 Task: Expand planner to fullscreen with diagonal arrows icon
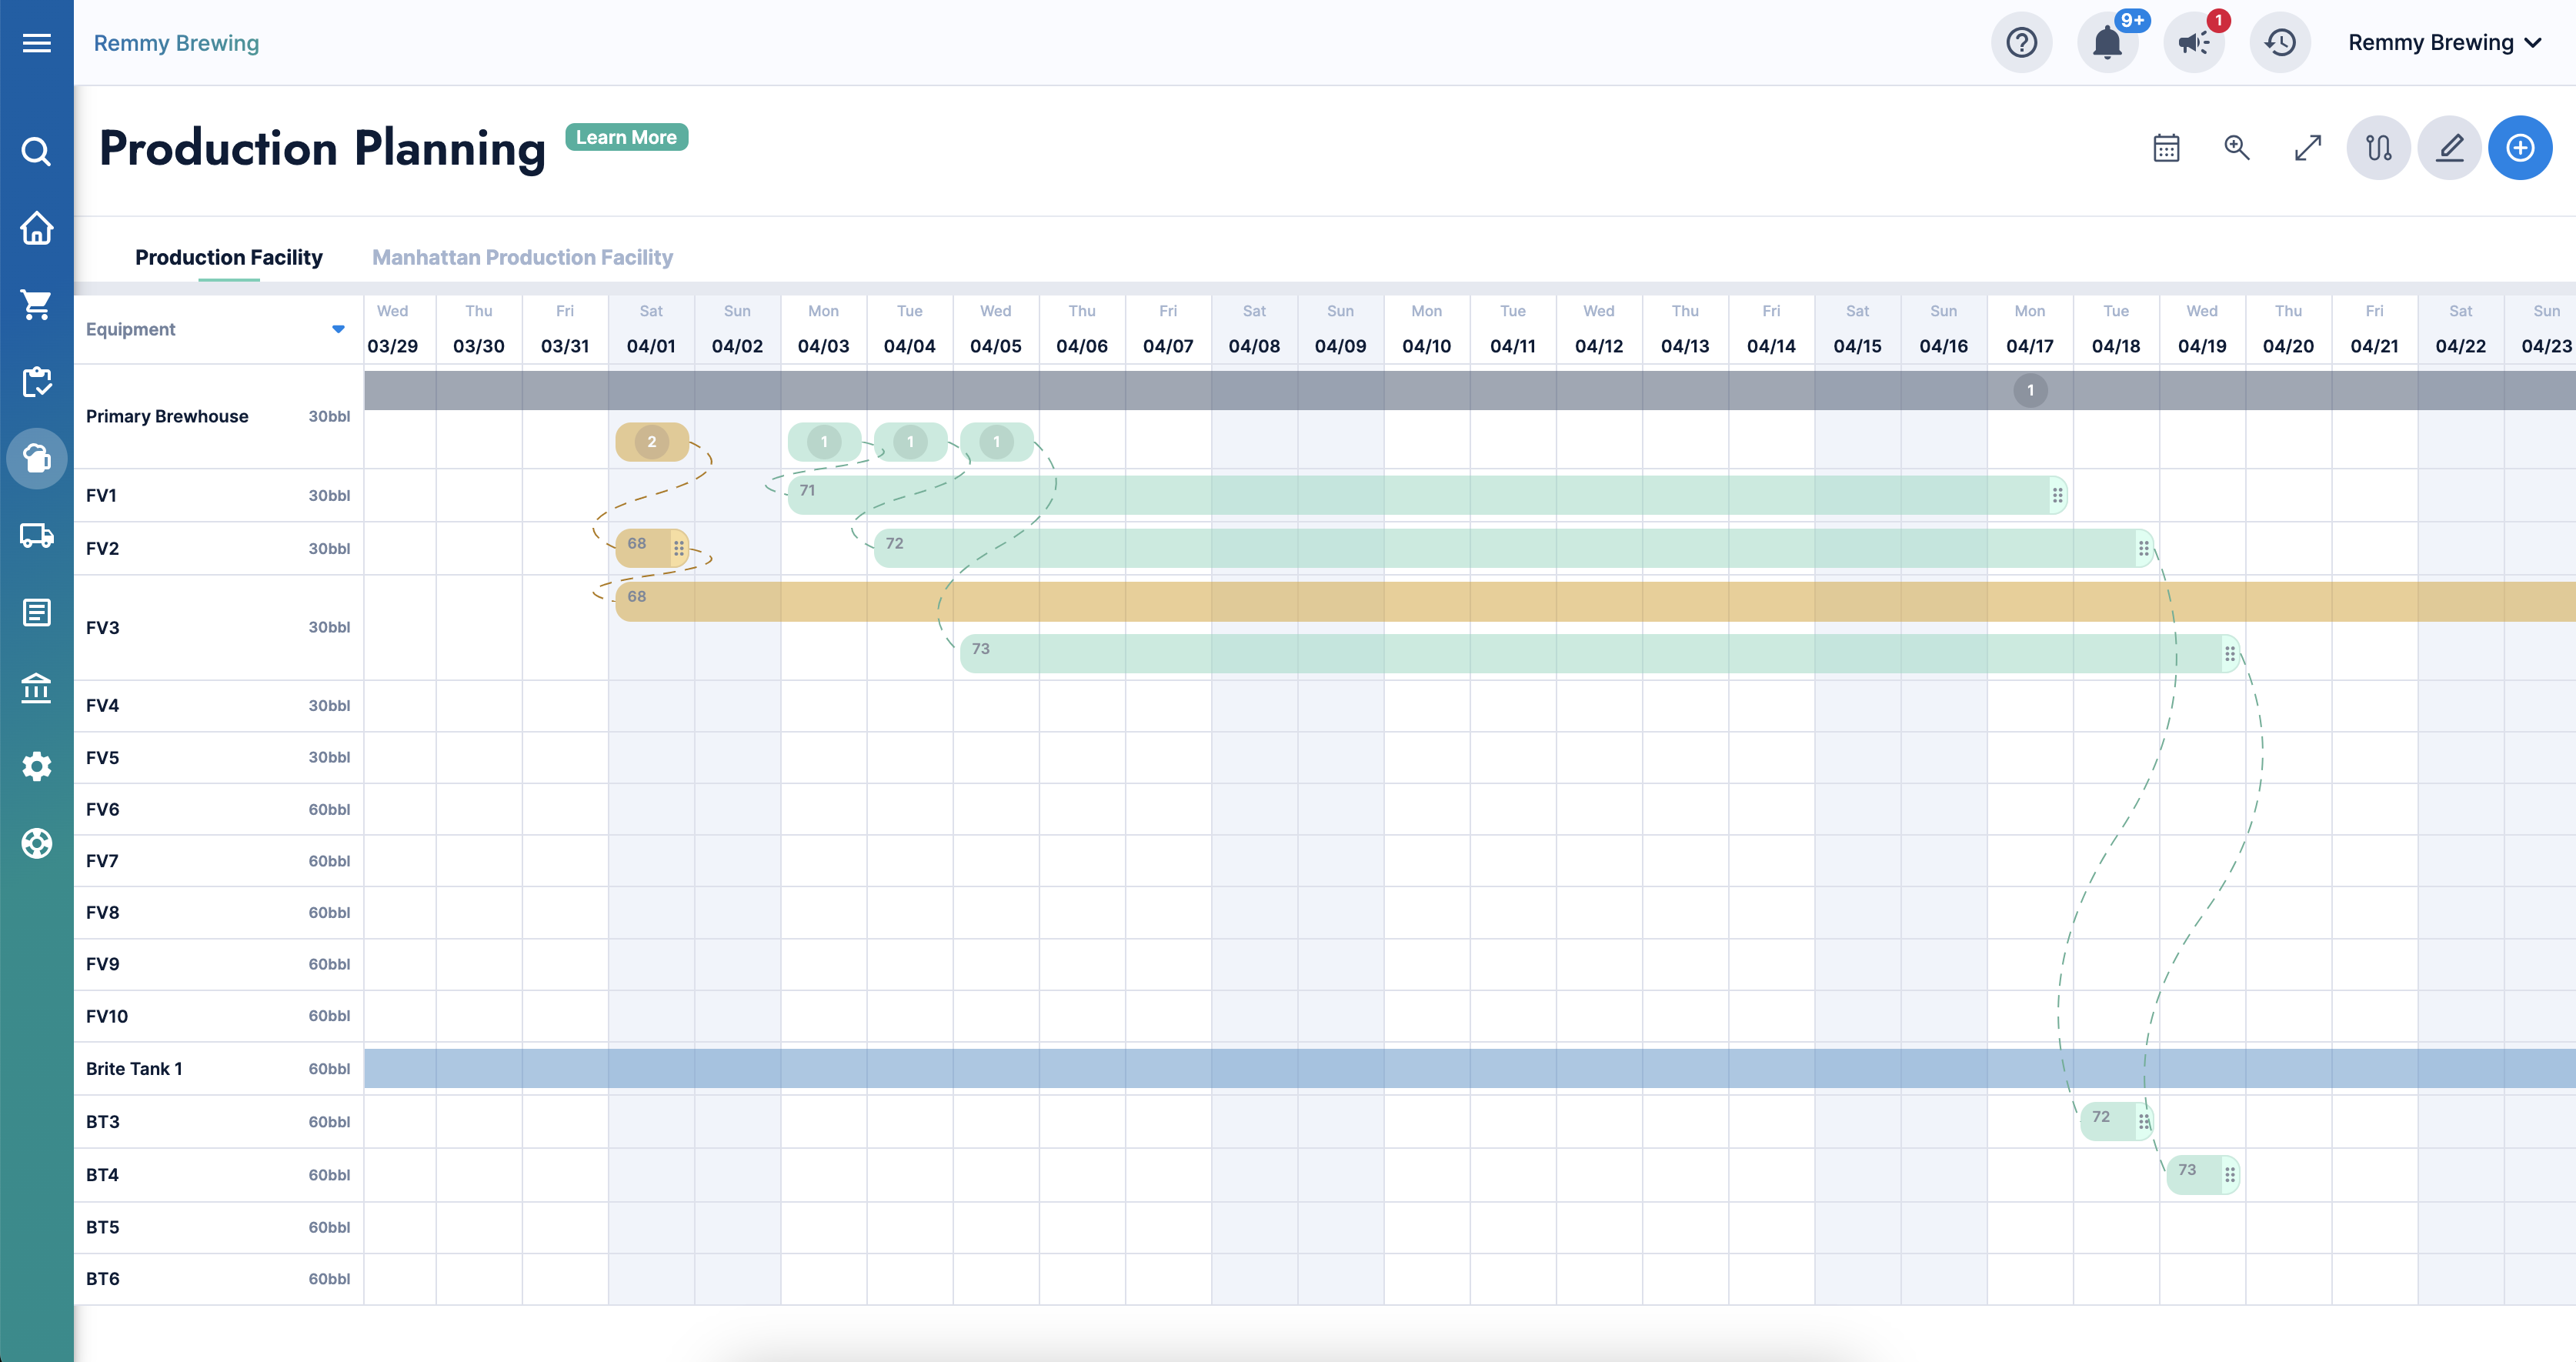pyautogui.click(x=2307, y=147)
